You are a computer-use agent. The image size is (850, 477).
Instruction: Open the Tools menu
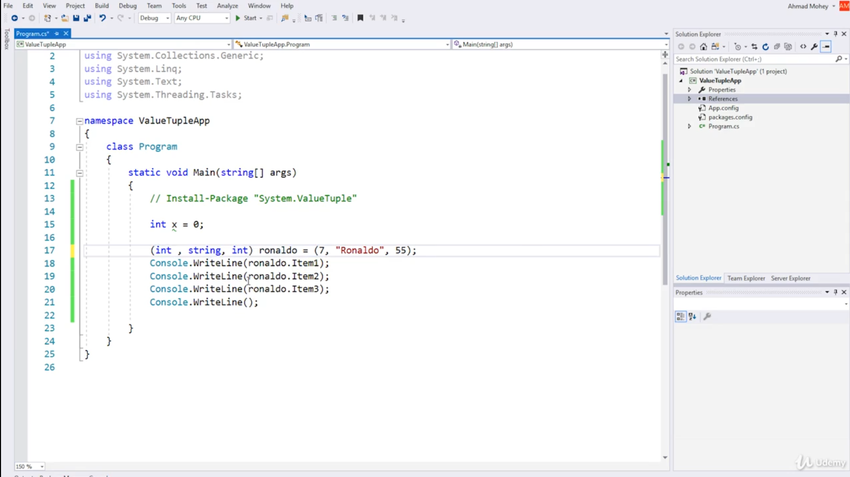point(179,6)
